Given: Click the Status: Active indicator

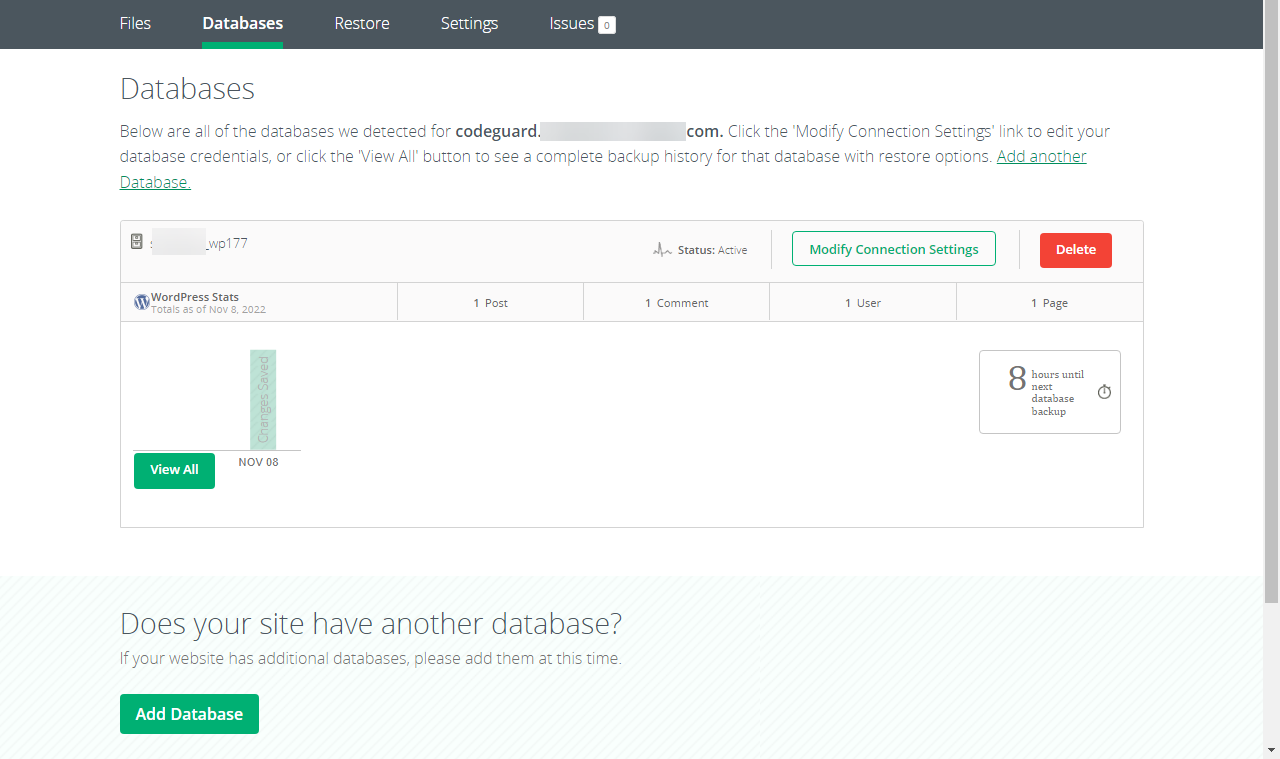Looking at the screenshot, I should coord(715,250).
